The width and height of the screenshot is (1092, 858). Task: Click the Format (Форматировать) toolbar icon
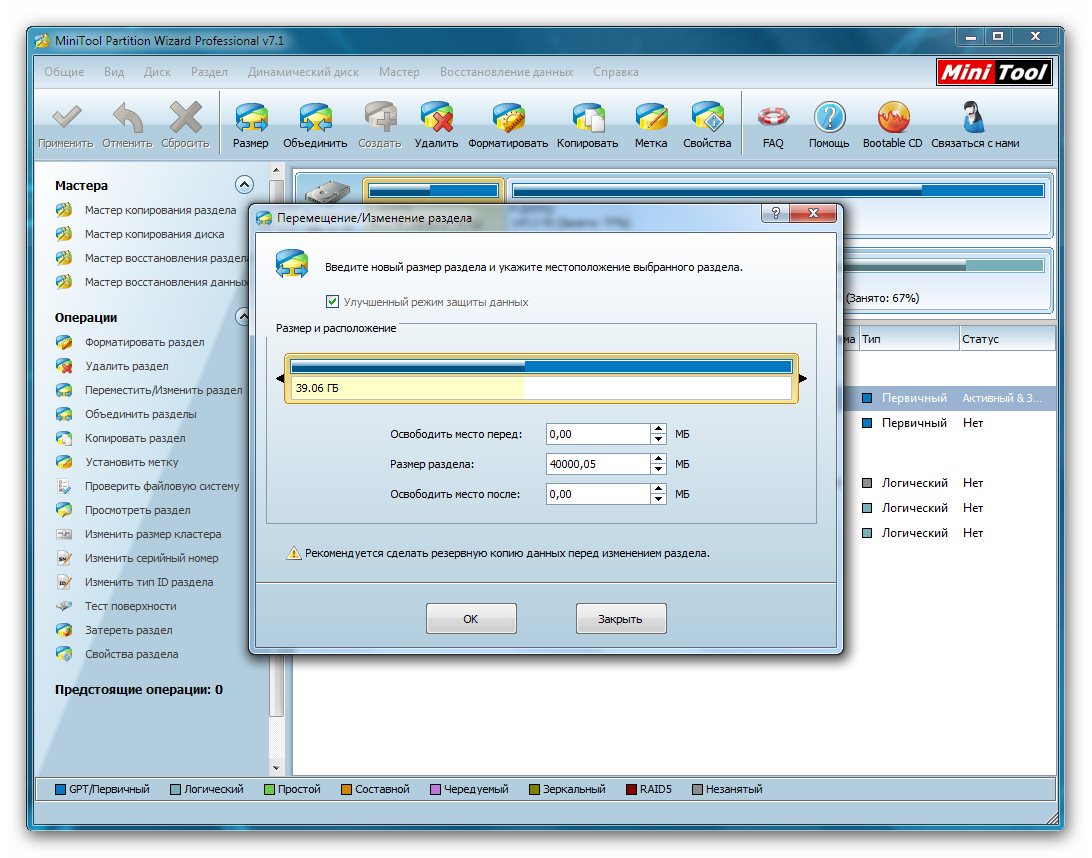coord(508,125)
